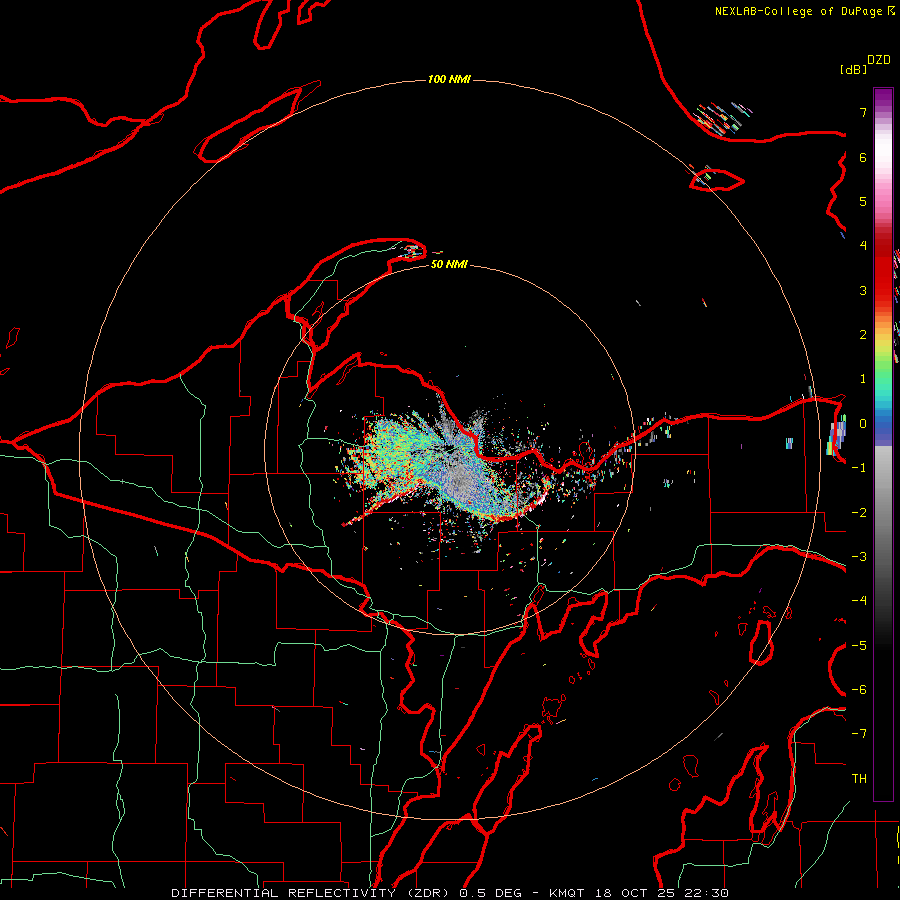This screenshot has width=900, height=900.
Task: Click the [dB] units label
Action: [x=854, y=69]
